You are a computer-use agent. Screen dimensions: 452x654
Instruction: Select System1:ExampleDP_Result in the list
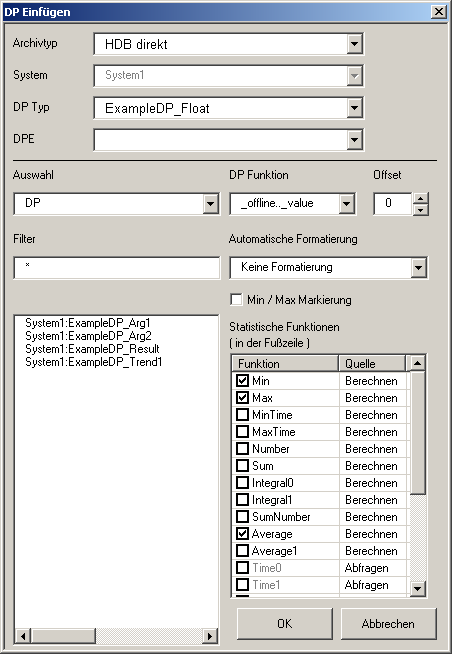(92, 349)
